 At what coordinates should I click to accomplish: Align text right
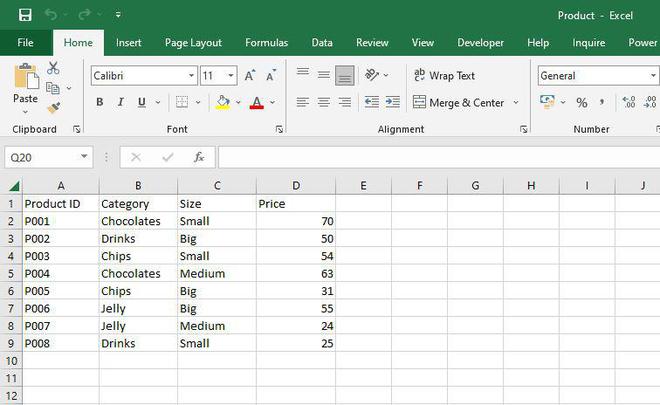(345, 102)
